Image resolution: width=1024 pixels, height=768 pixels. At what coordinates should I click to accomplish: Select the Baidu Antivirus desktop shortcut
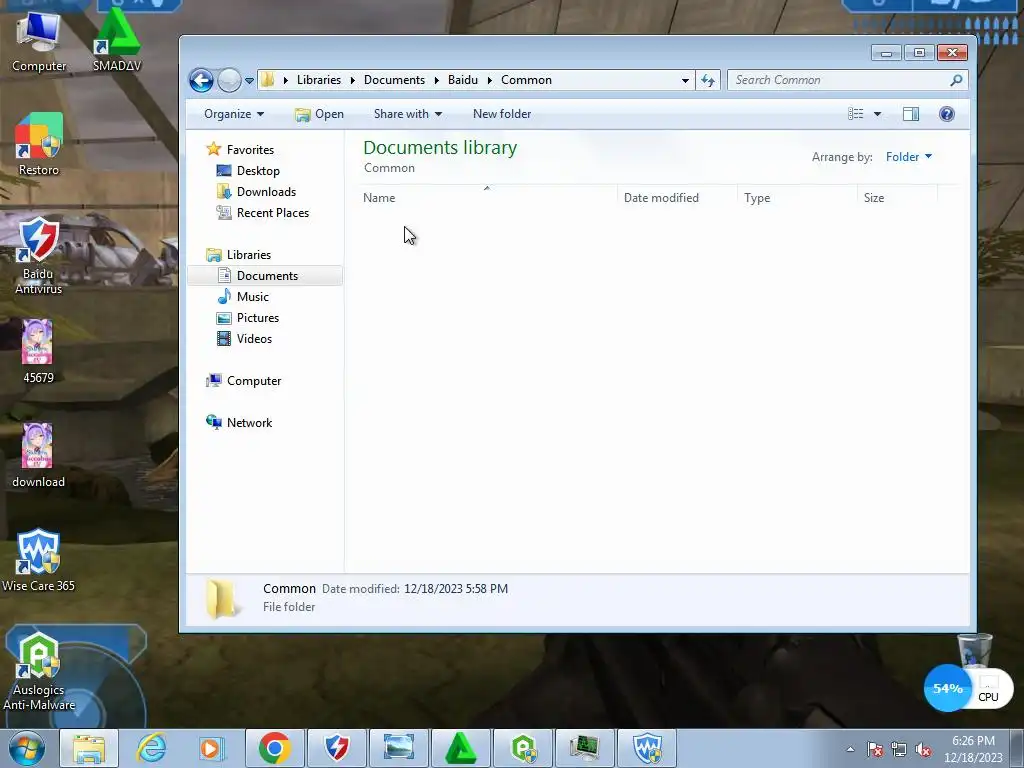click(39, 256)
